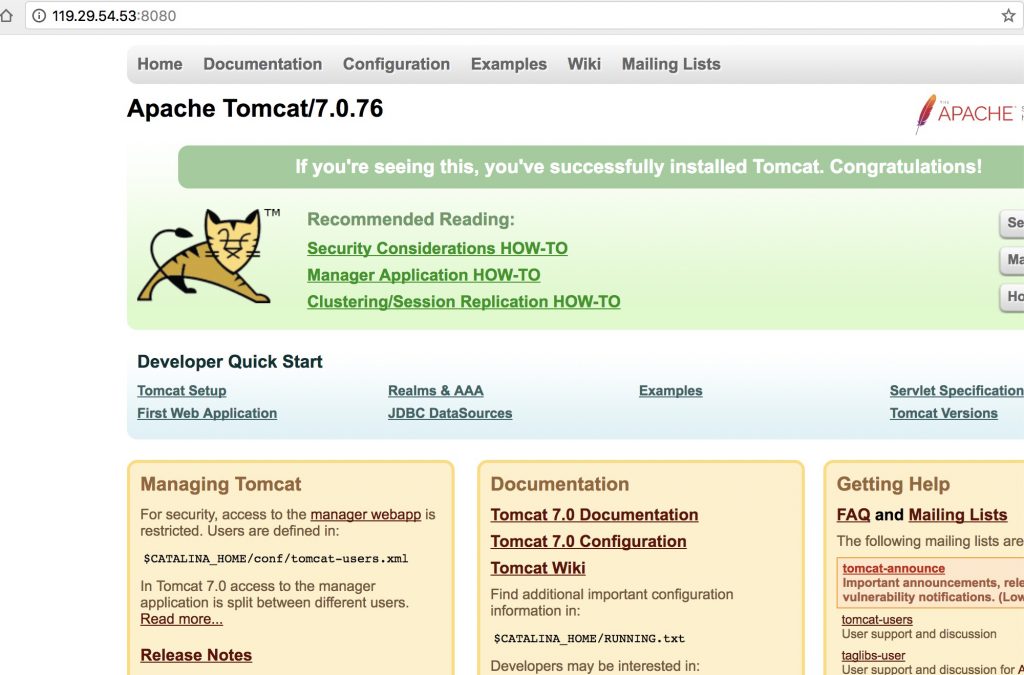
Task: Open Clustering/Session Replication HOW-TO link
Action: [463, 302]
